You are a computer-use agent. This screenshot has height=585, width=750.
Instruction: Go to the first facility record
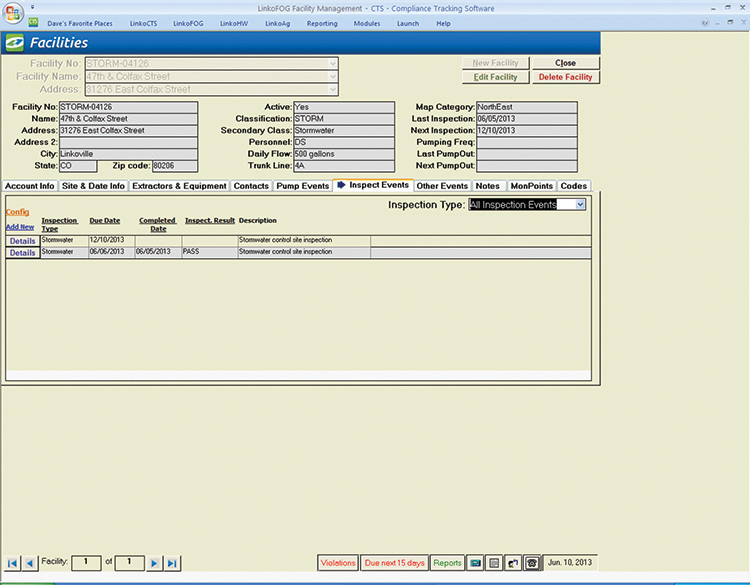point(13,563)
